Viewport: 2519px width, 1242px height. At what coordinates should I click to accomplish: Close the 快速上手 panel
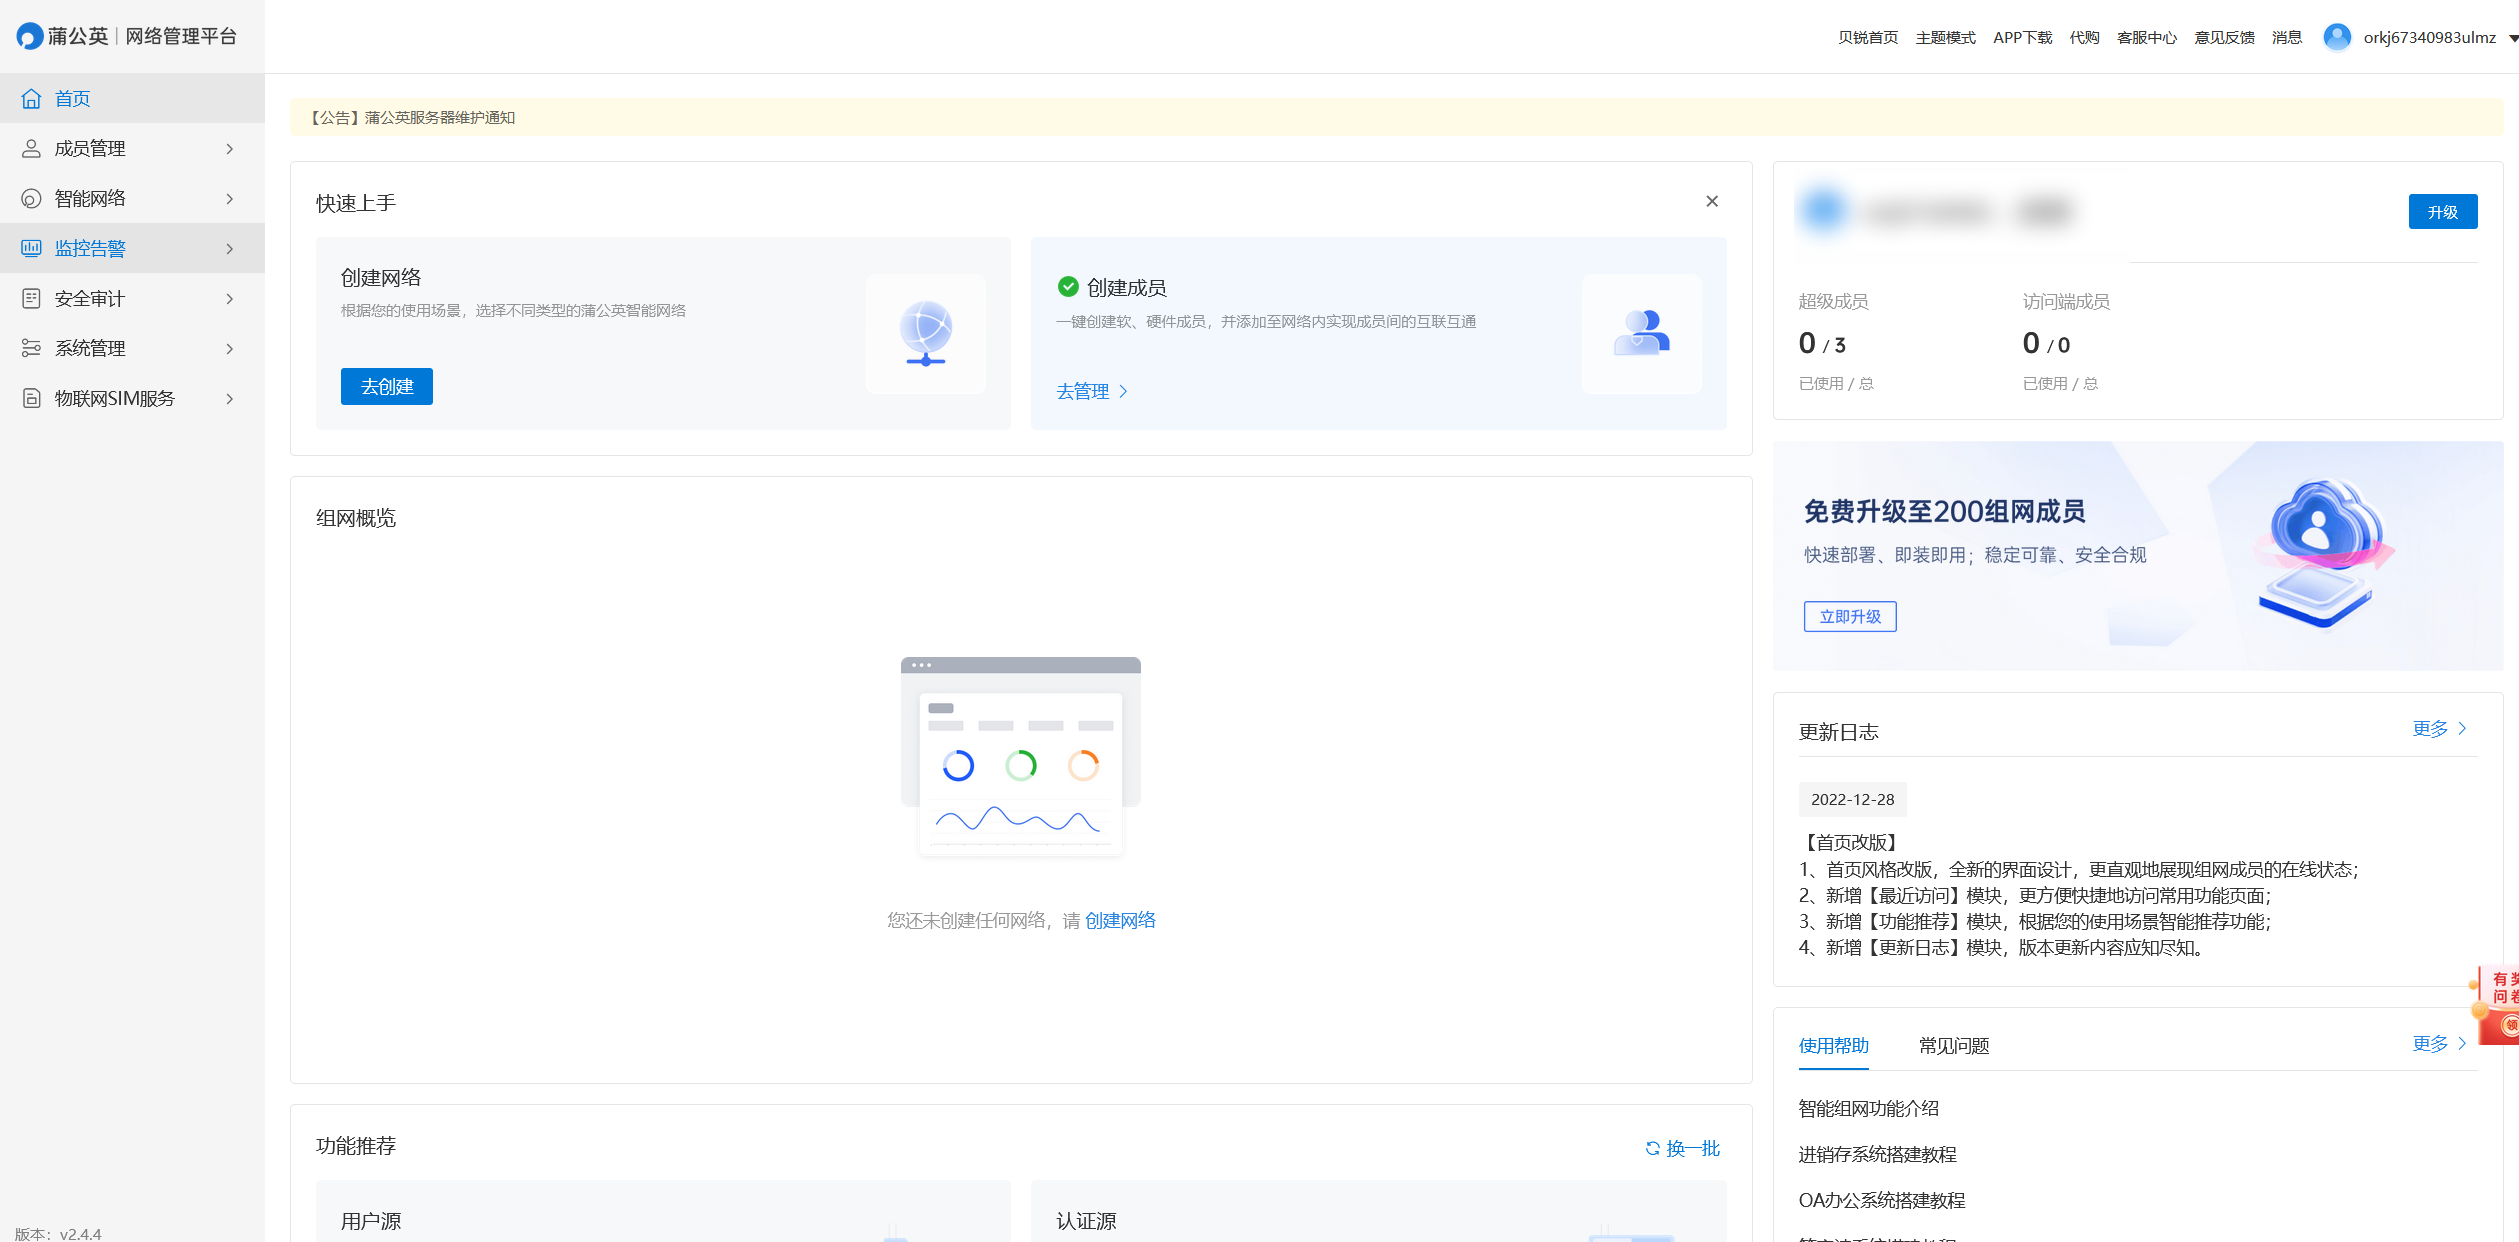[x=1712, y=201]
